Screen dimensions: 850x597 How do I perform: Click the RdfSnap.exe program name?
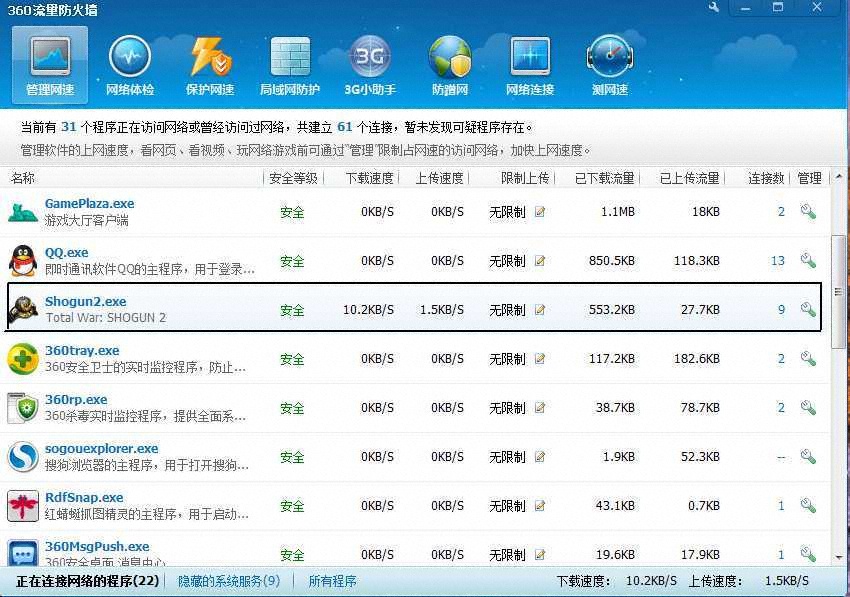[x=84, y=498]
